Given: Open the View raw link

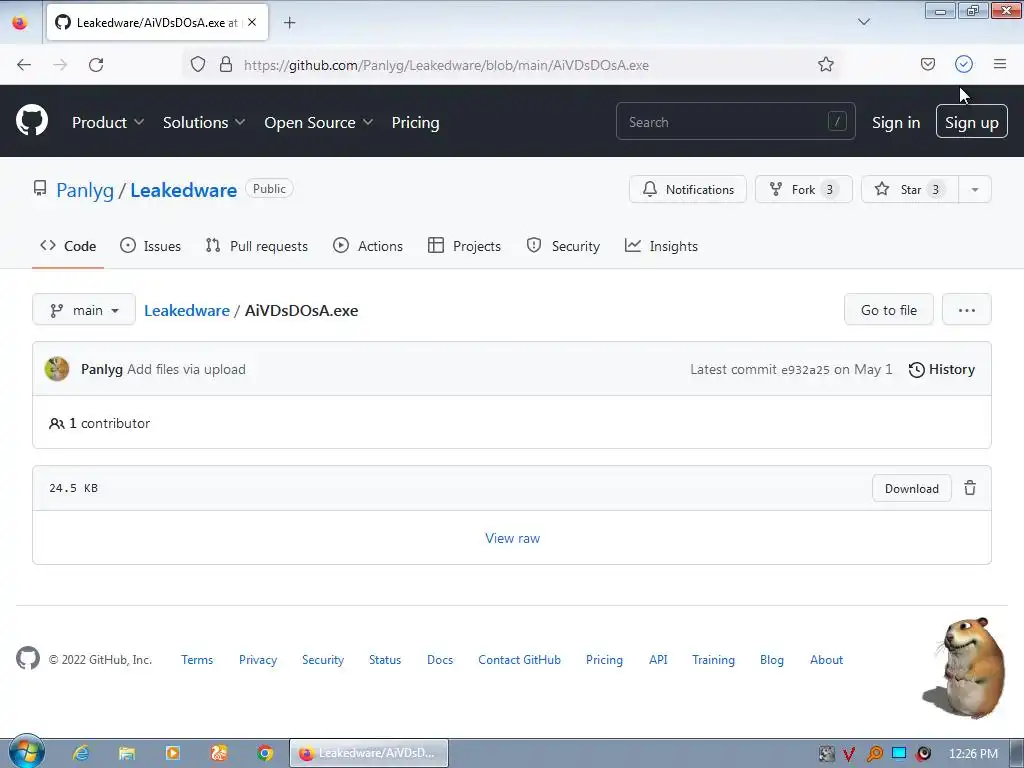Looking at the screenshot, I should tap(513, 538).
